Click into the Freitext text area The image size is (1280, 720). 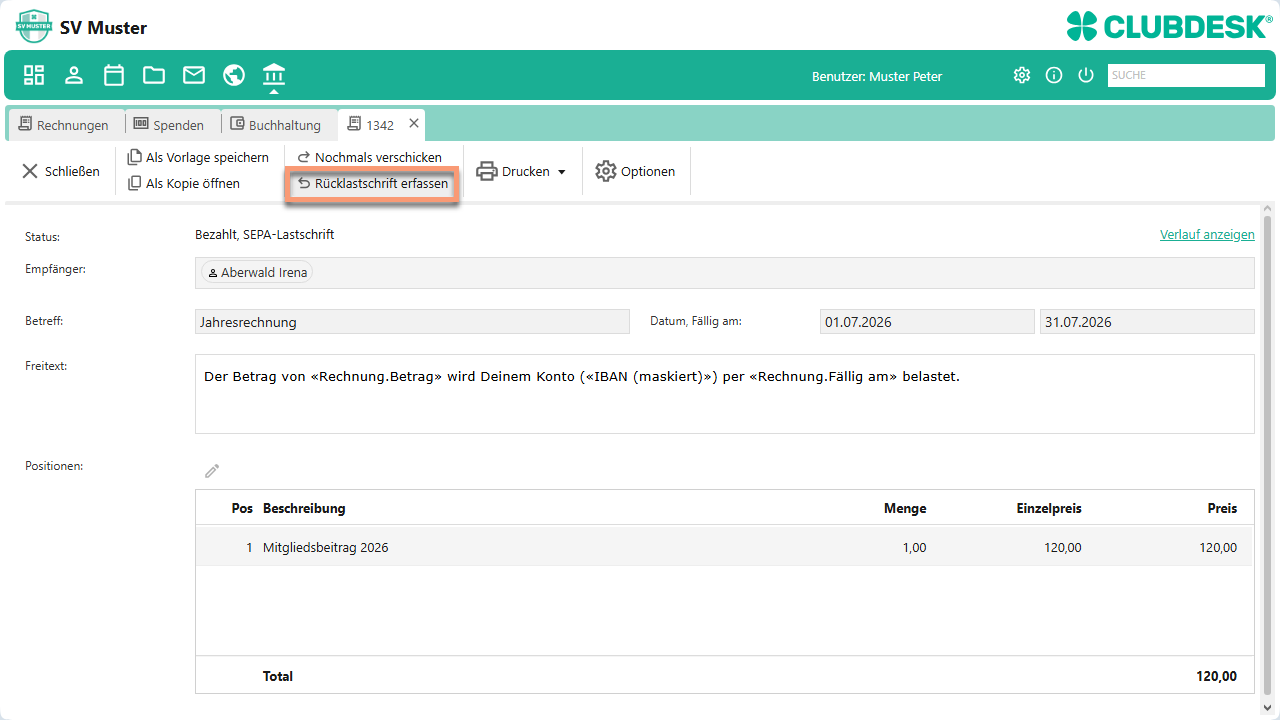coord(724,394)
